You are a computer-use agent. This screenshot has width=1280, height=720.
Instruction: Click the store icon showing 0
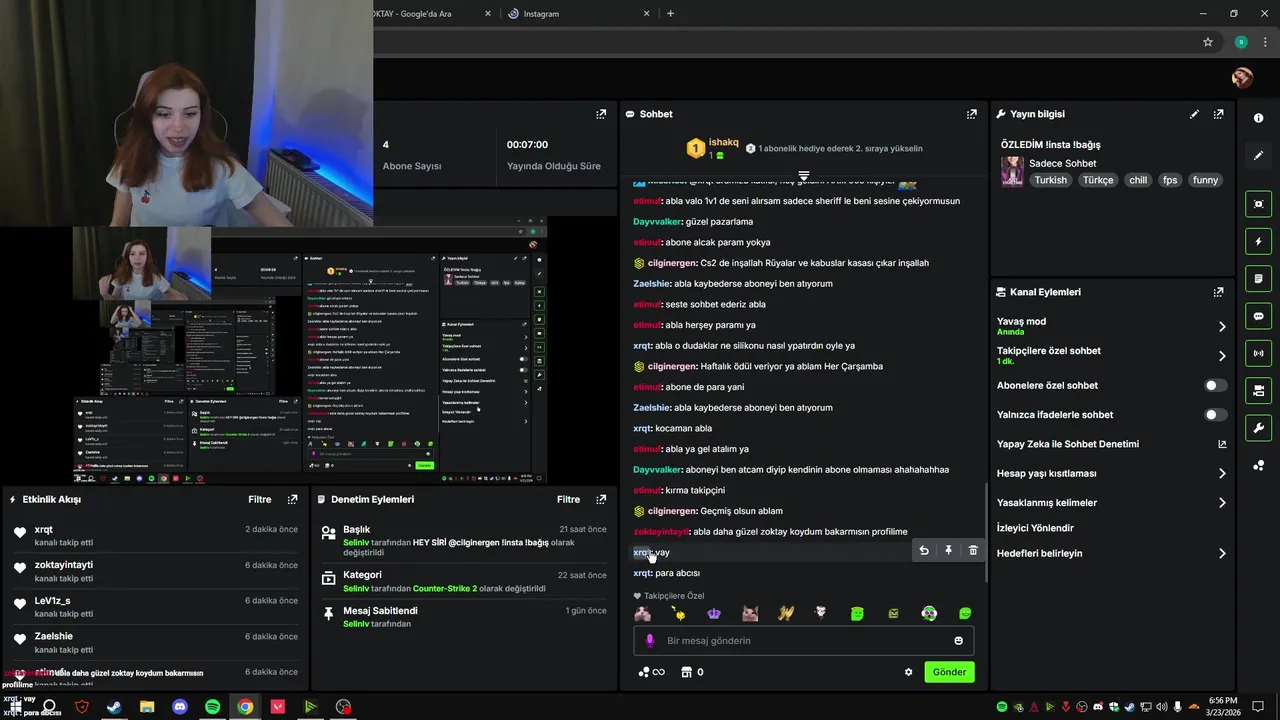pos(692,672)
